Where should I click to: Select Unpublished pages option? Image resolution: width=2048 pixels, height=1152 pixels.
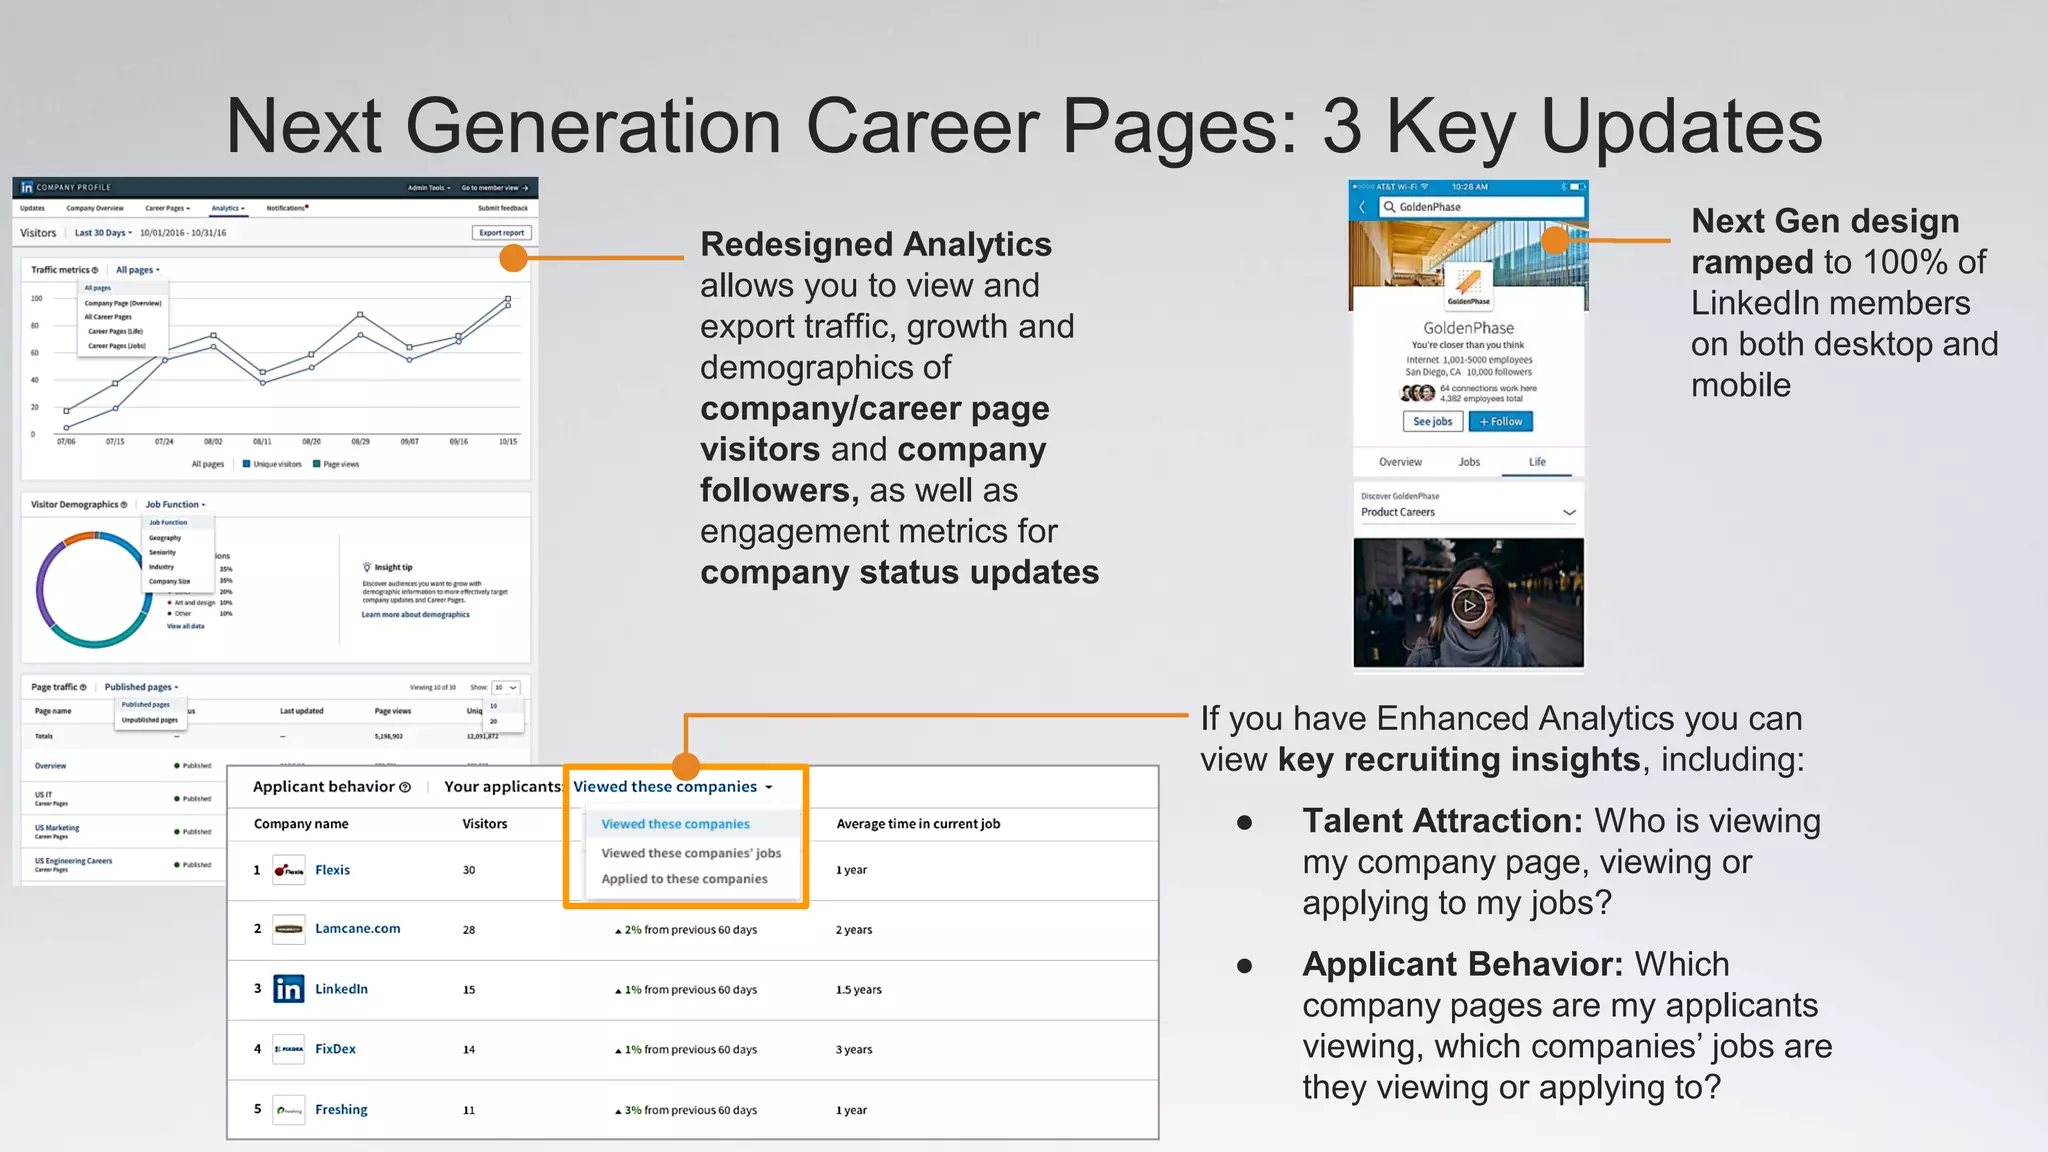149,720
